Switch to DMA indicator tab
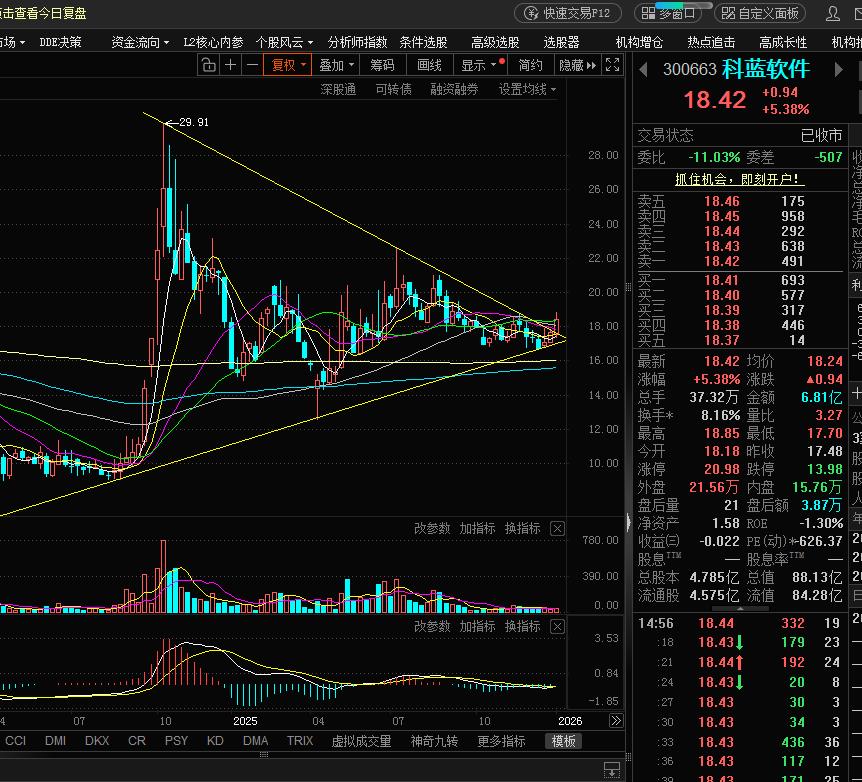The image size is (862, 782). click(256, 741)
